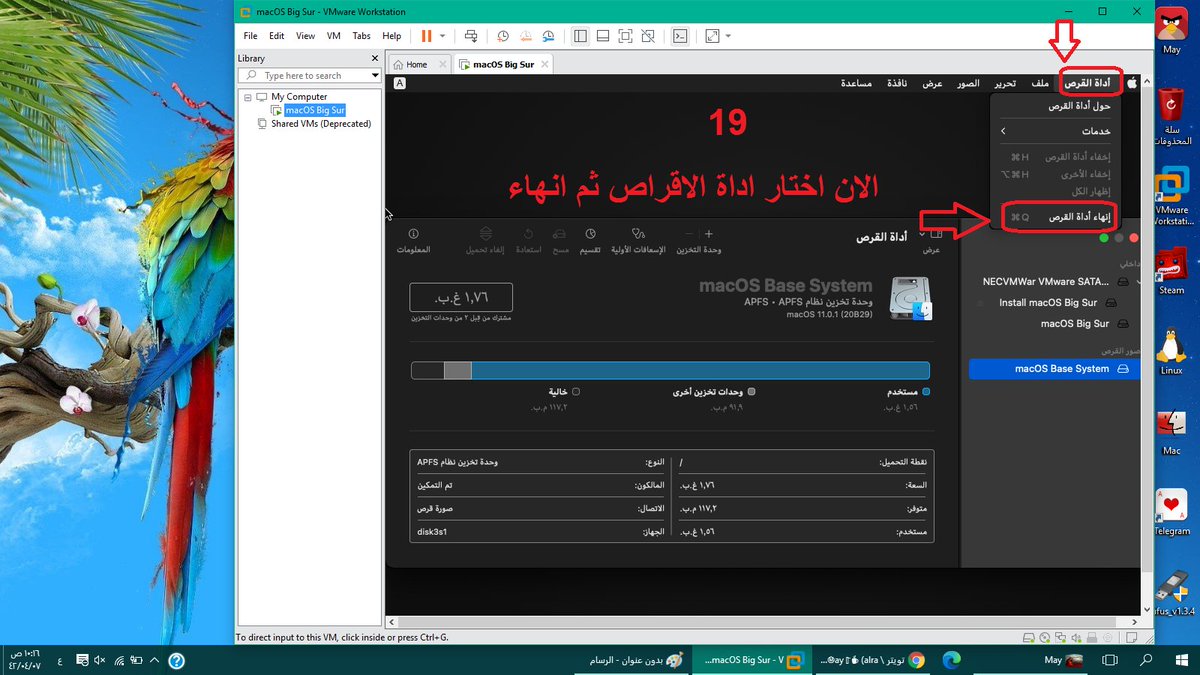Click the taskbar help question mark icon
The width and height of the screenshot is (1200, 675).
pos(176,661)
